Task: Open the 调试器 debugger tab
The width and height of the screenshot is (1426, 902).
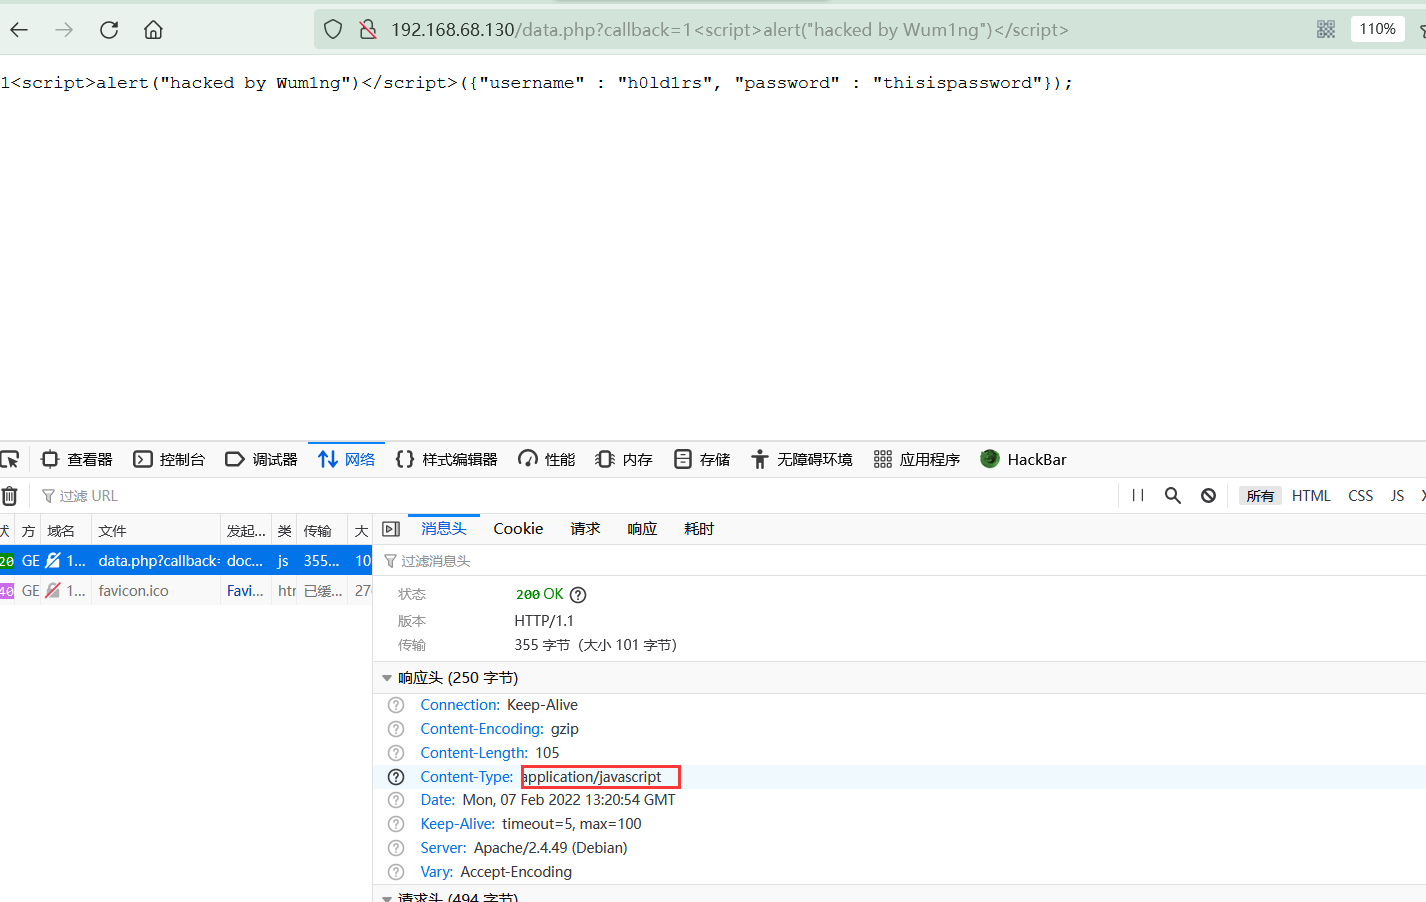Action: pos(262,460)
